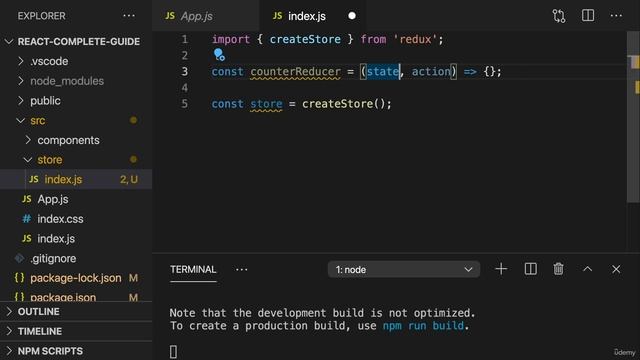Maximize terminal panel with up chevron
The image size is (640, 360).
tap(587, 269)
